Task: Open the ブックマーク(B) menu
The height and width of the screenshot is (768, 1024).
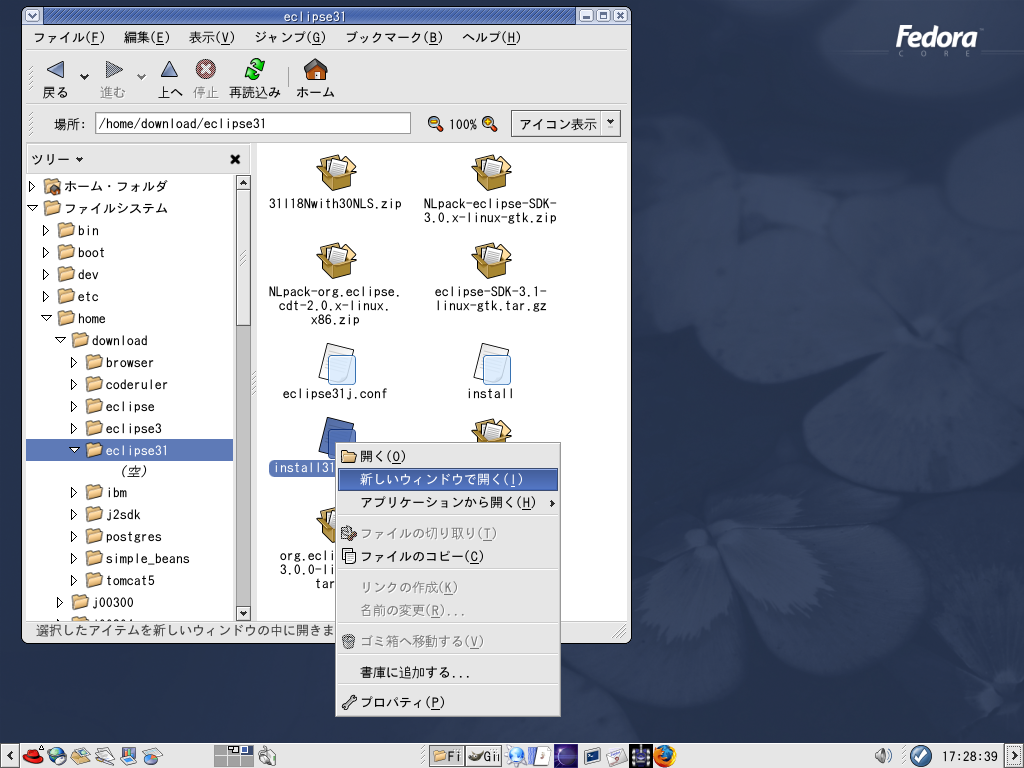Action: (394, 37)
